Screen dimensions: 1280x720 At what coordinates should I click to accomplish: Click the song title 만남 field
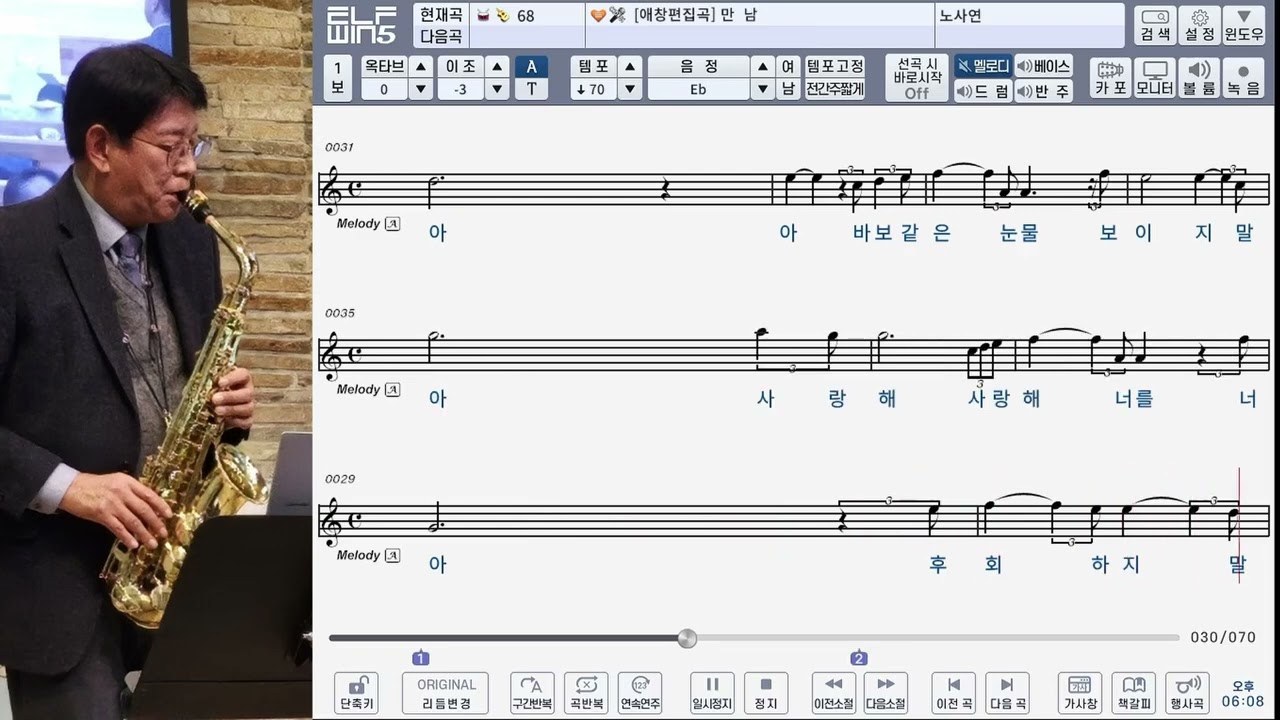click(760, 15)
